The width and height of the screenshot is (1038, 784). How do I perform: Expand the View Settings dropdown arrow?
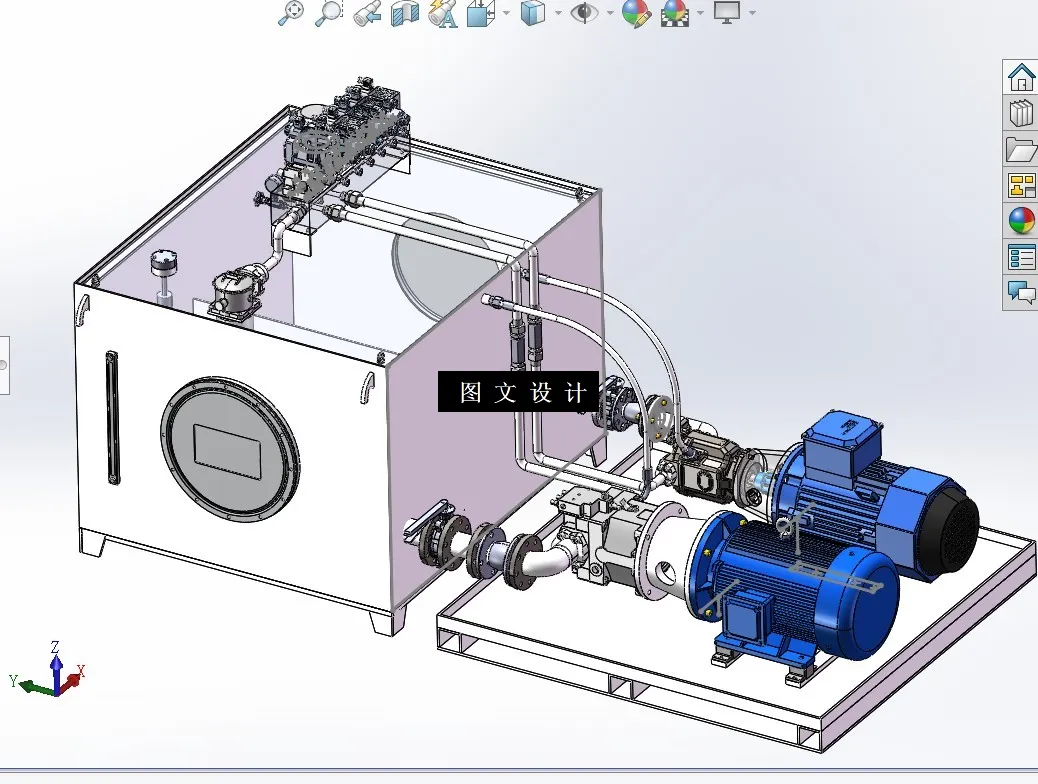[752, 13]
